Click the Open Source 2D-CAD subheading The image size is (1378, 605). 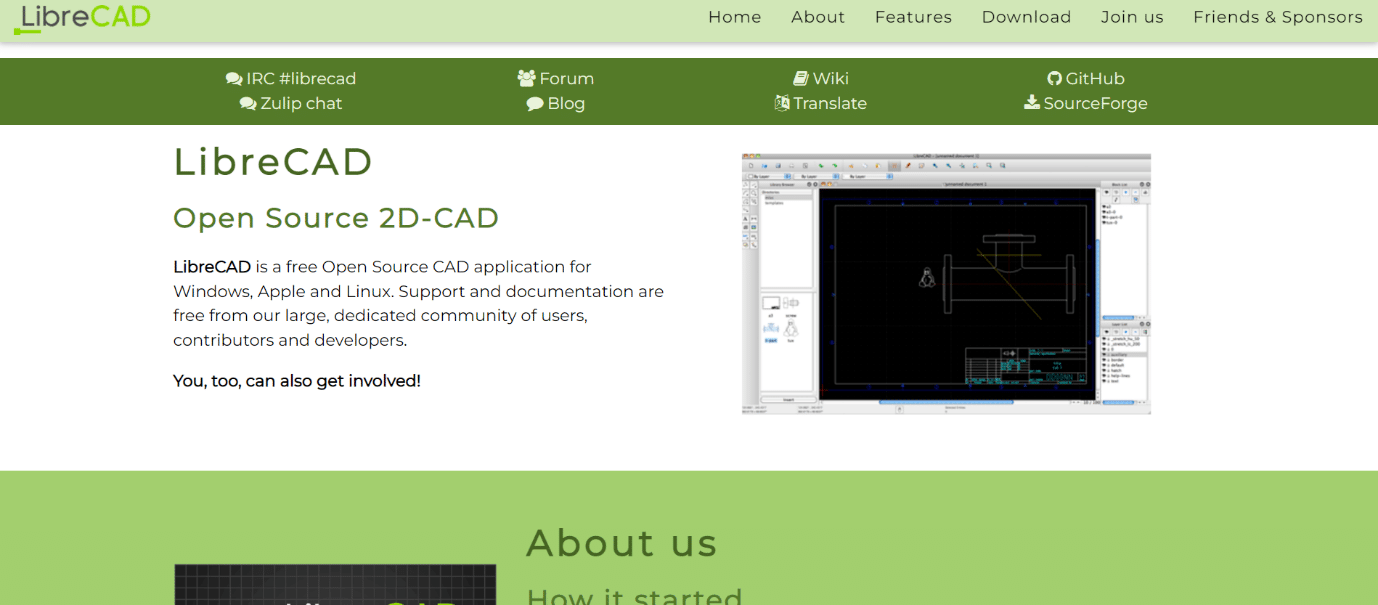click(x=336, y=217)
